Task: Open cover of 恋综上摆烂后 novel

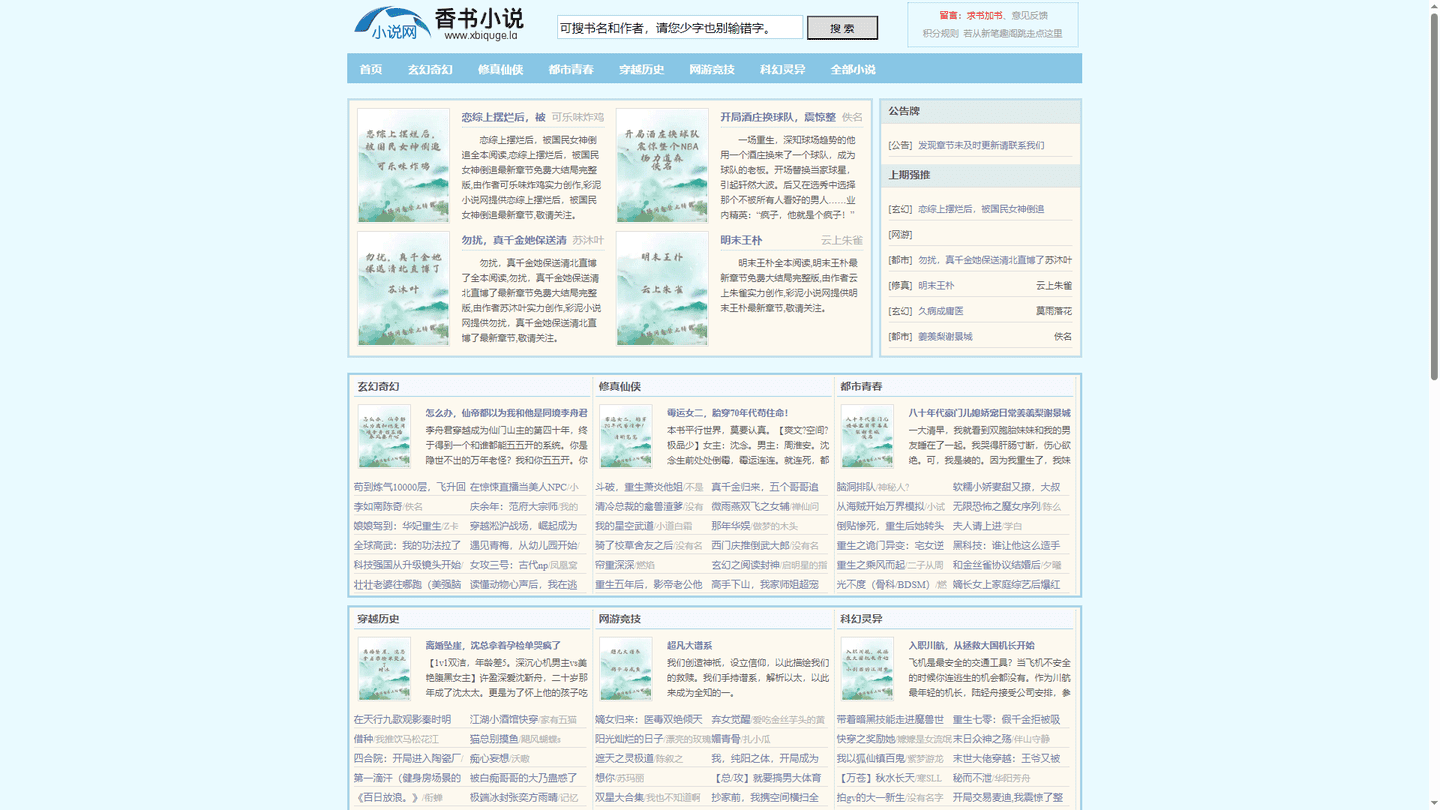Action: tap(403, 166)
